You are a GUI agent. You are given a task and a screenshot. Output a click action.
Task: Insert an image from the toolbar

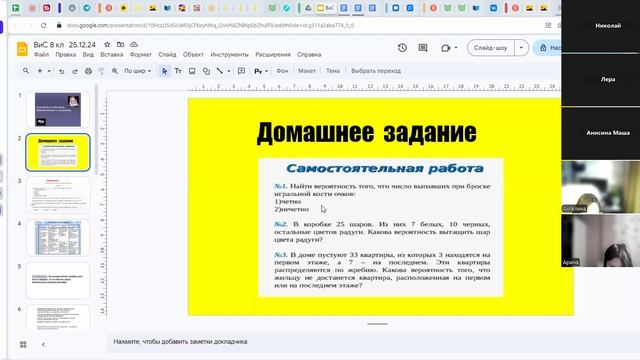click(x=192, y=71)
